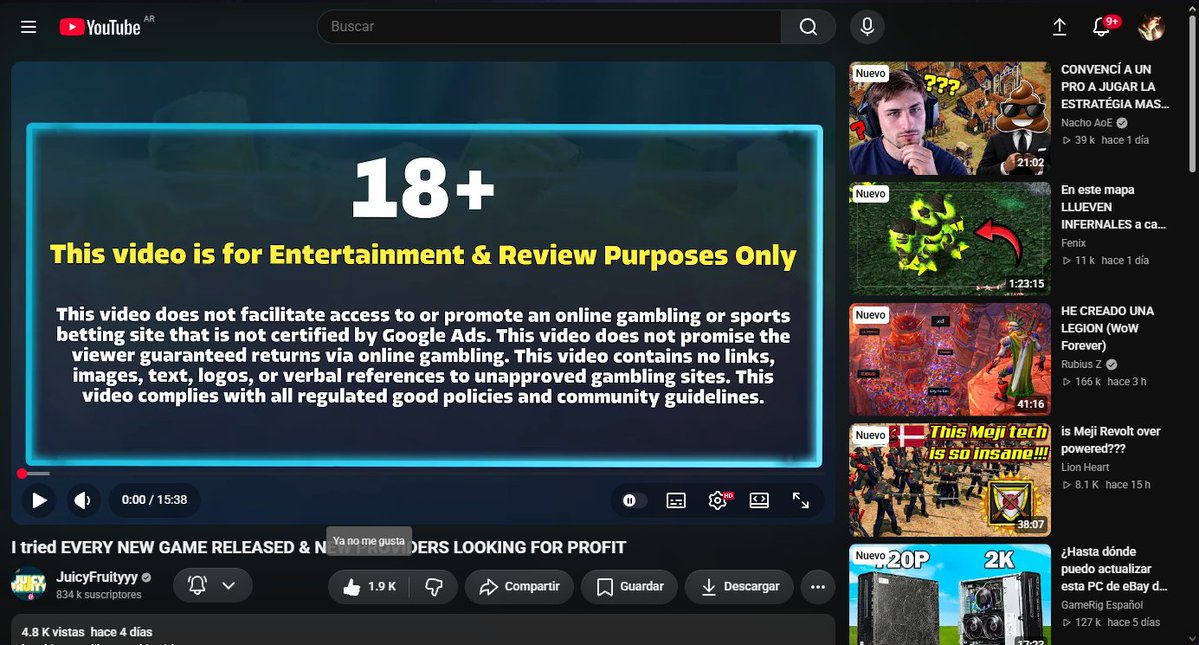Open the account avatar menu

(1151, 27)
